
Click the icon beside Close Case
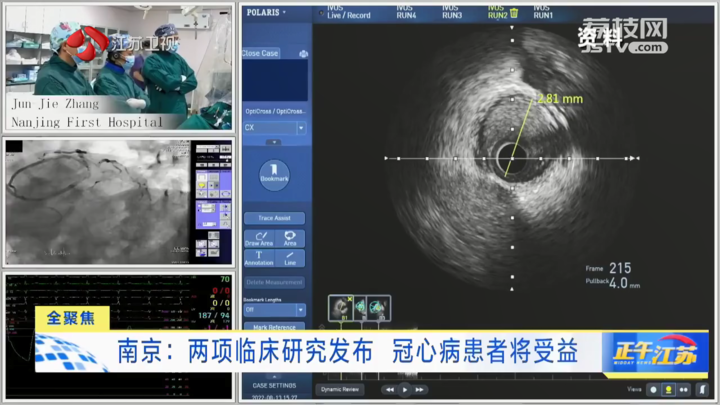pyautogui.click(x=303, y=53)
